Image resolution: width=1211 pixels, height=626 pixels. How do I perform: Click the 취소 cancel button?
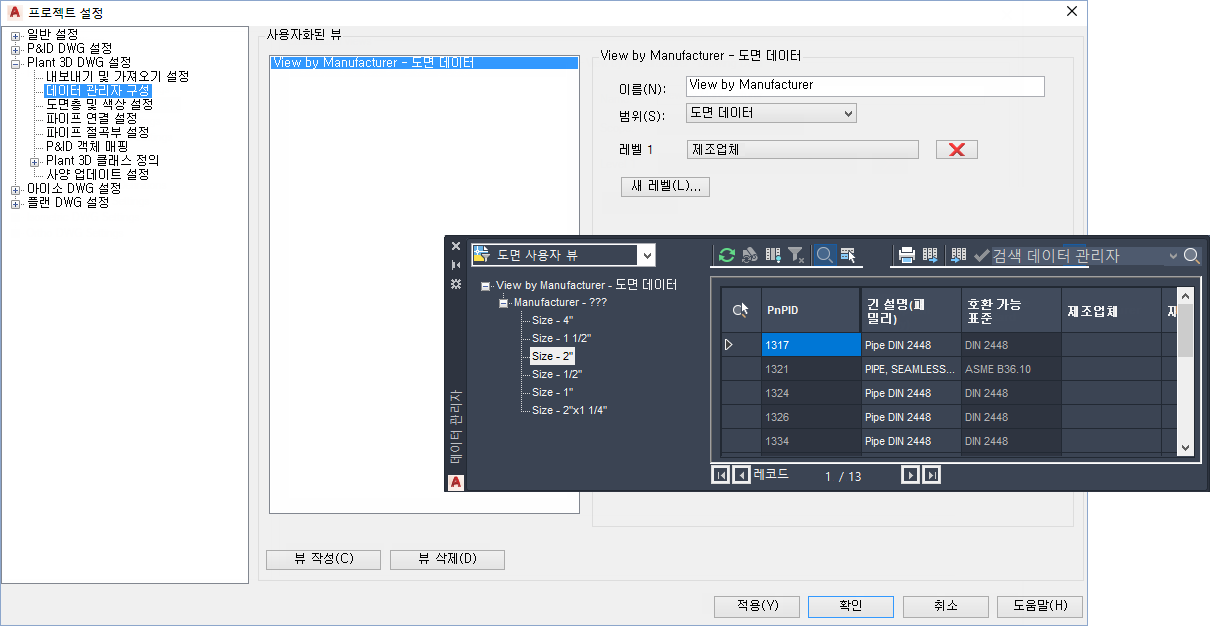(x=945, y=607)
